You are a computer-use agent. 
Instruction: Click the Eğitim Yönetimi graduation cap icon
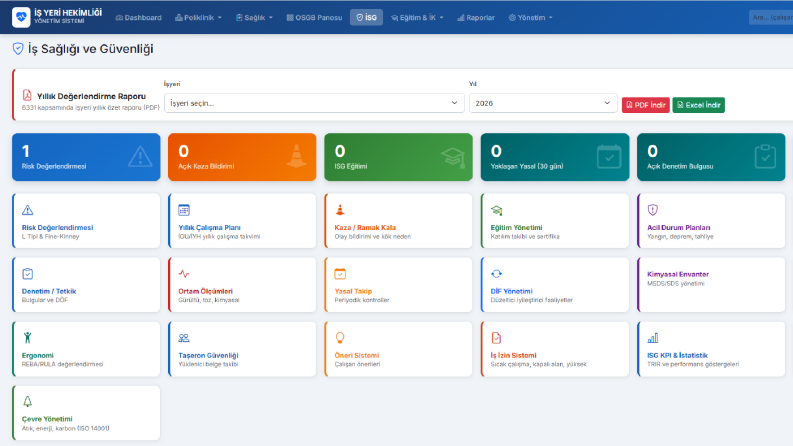(497, 210)
